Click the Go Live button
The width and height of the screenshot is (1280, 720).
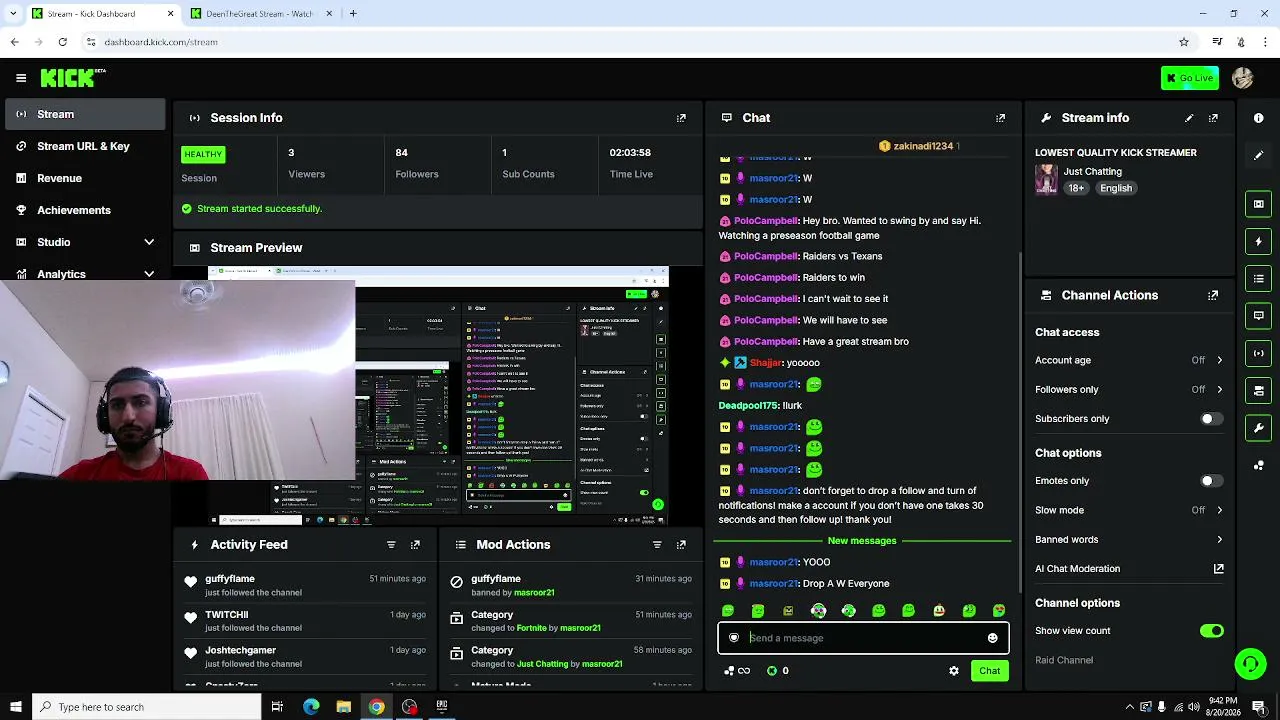pyautogui.click(x=1190, y=78)
